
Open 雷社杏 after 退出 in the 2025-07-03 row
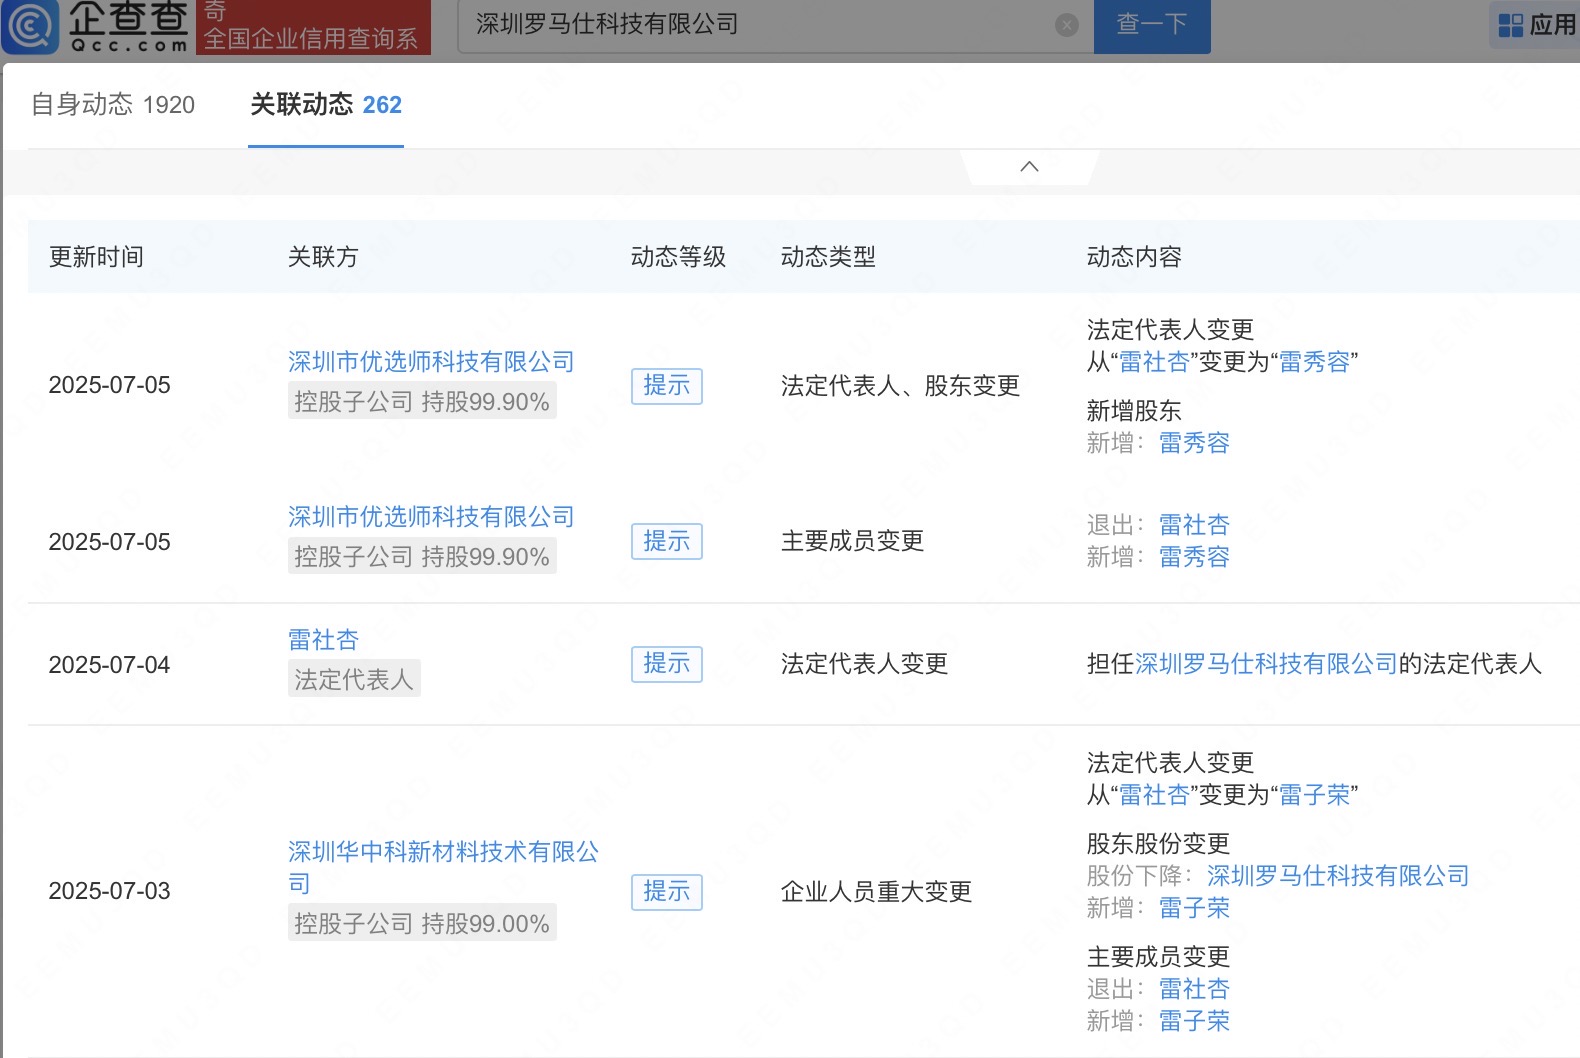coord(1194,989)
